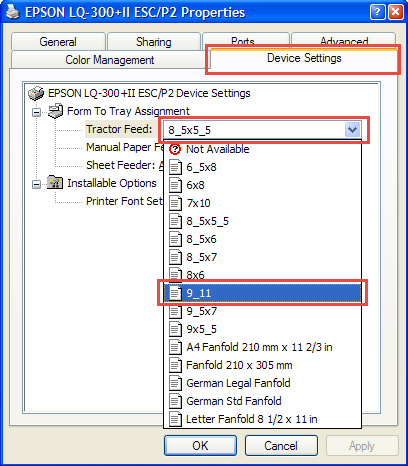Screen dimensions: 408x466
Task: Click the OK button
Action: [x=200, y=445]
